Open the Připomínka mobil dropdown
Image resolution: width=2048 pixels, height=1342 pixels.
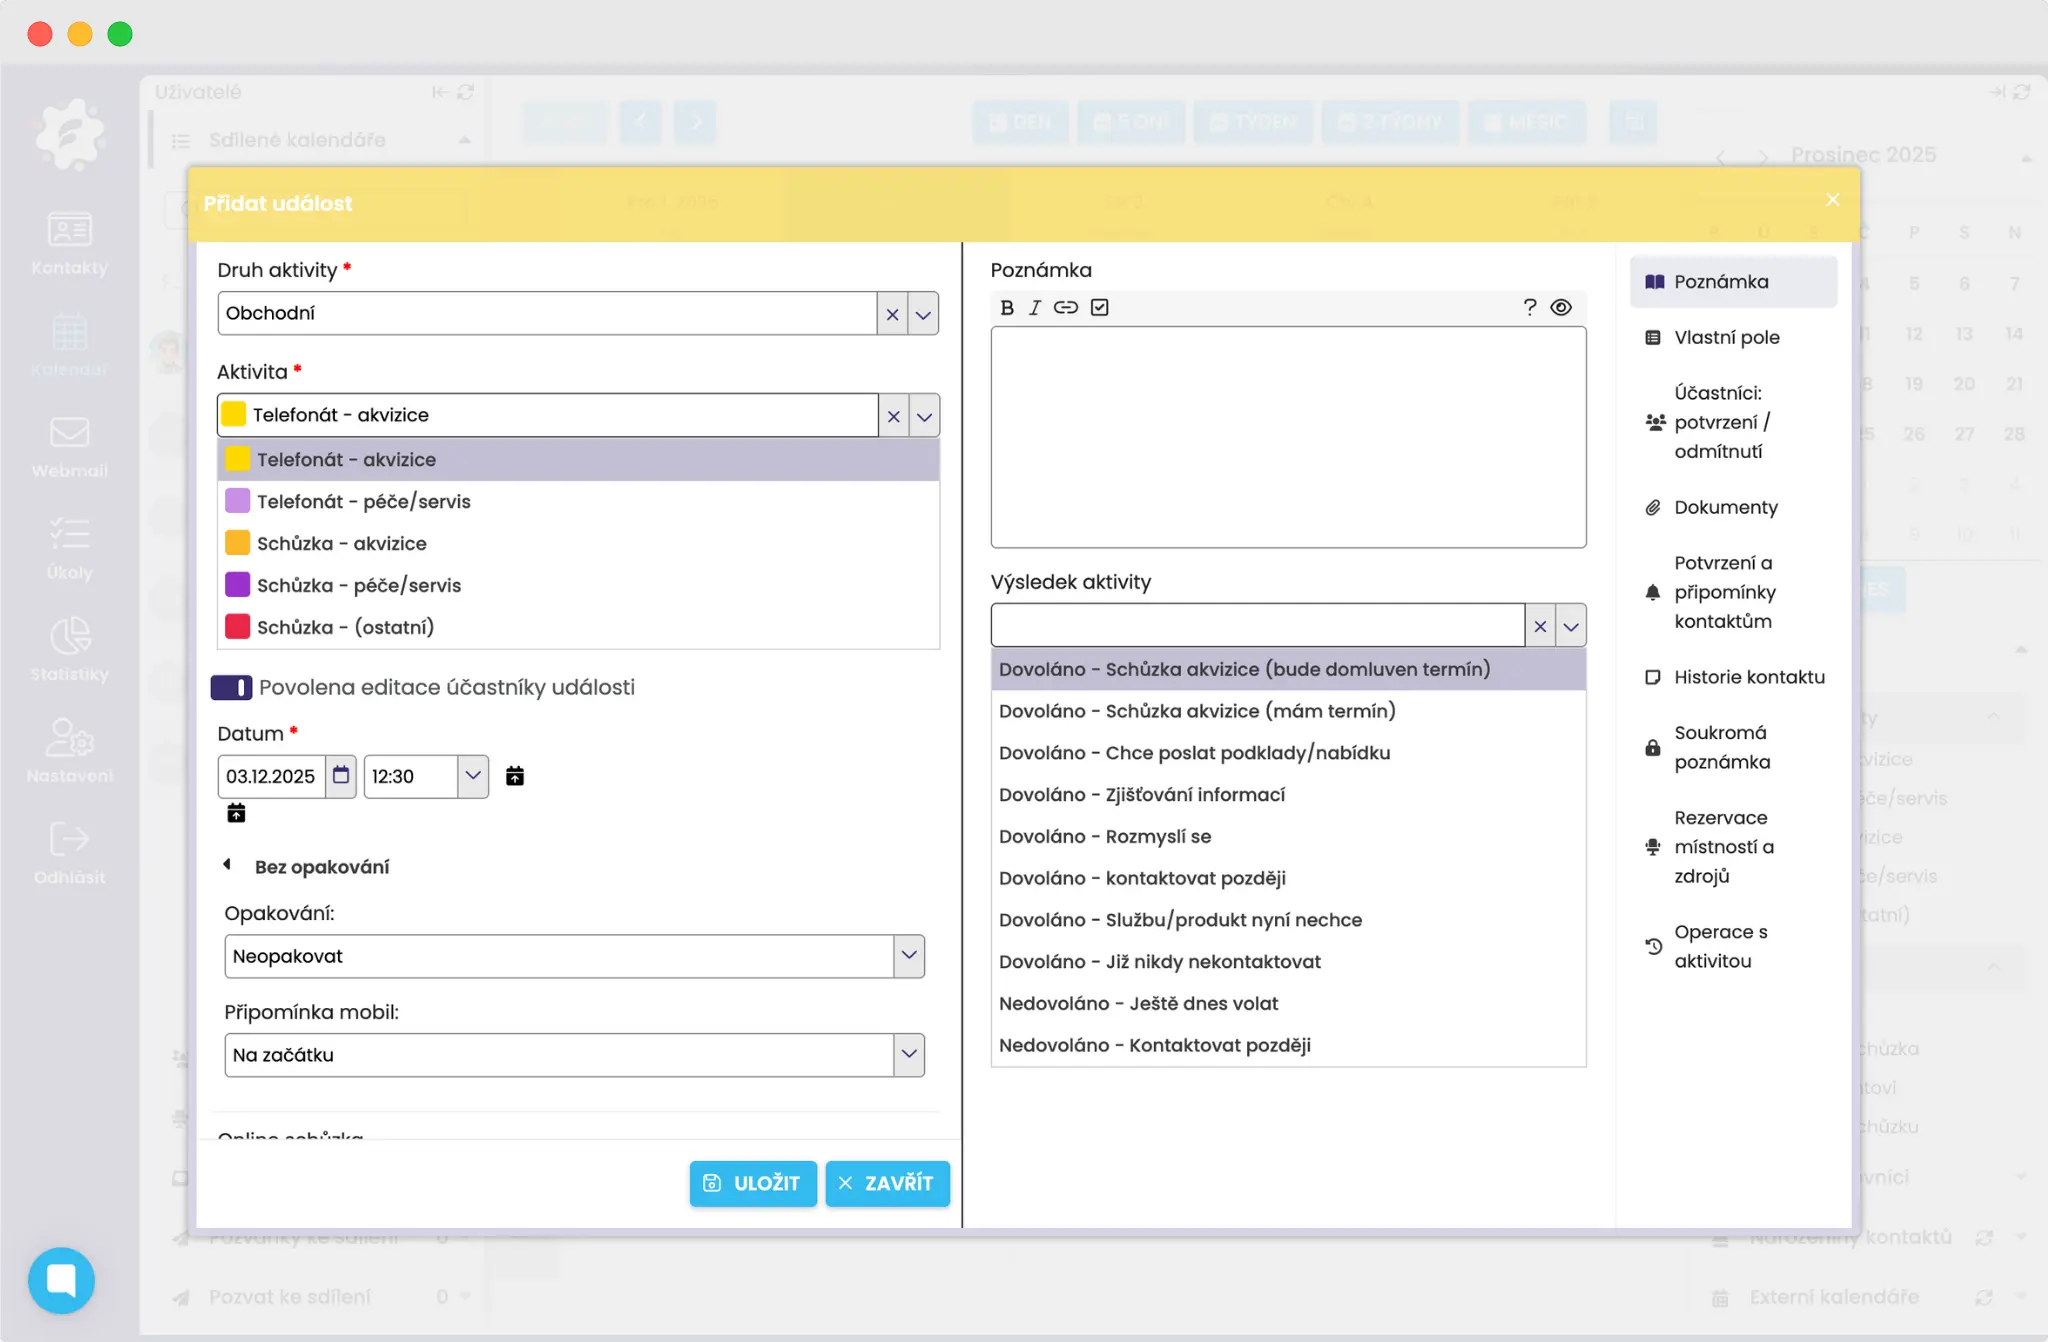[908, 1055]
